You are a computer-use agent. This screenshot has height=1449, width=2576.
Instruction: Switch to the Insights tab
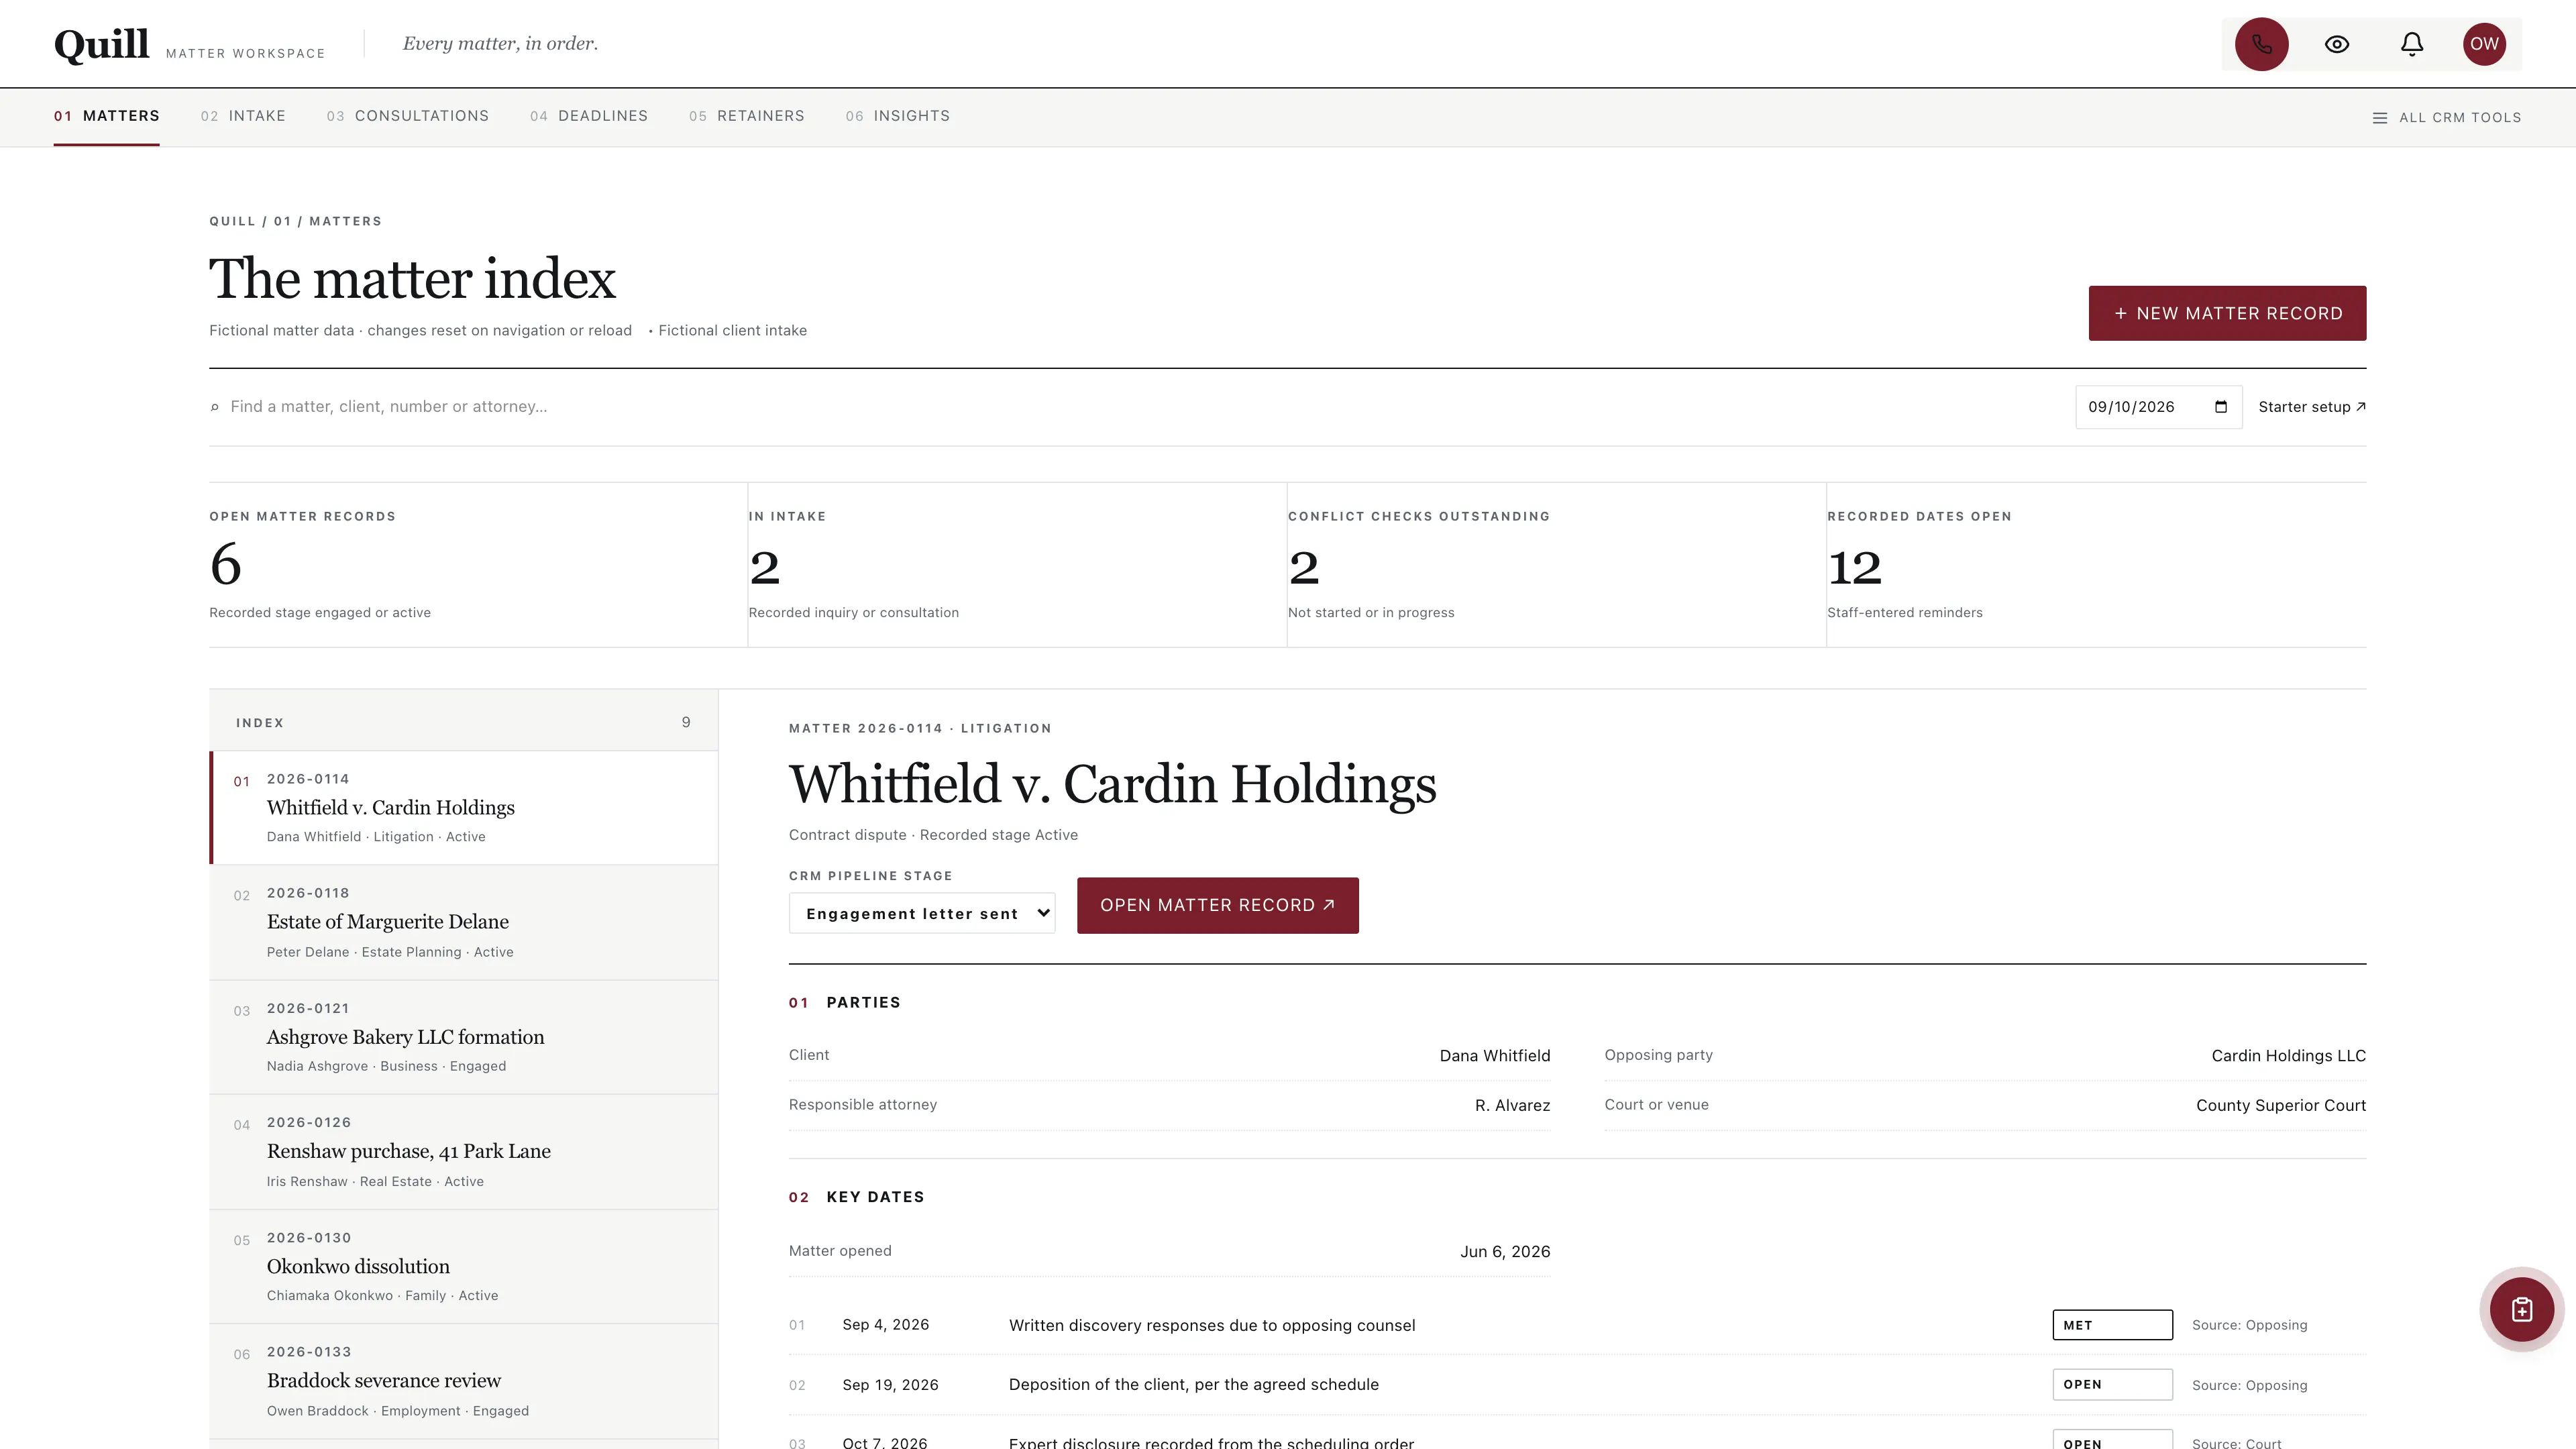tap(898, 116)
